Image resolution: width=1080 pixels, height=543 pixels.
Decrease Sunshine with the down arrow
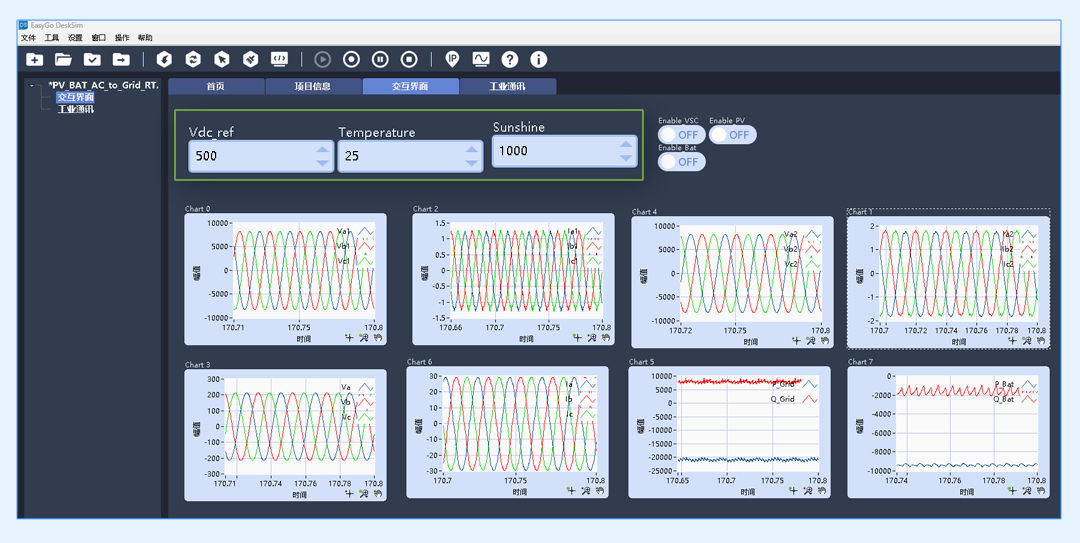[625, 158]
